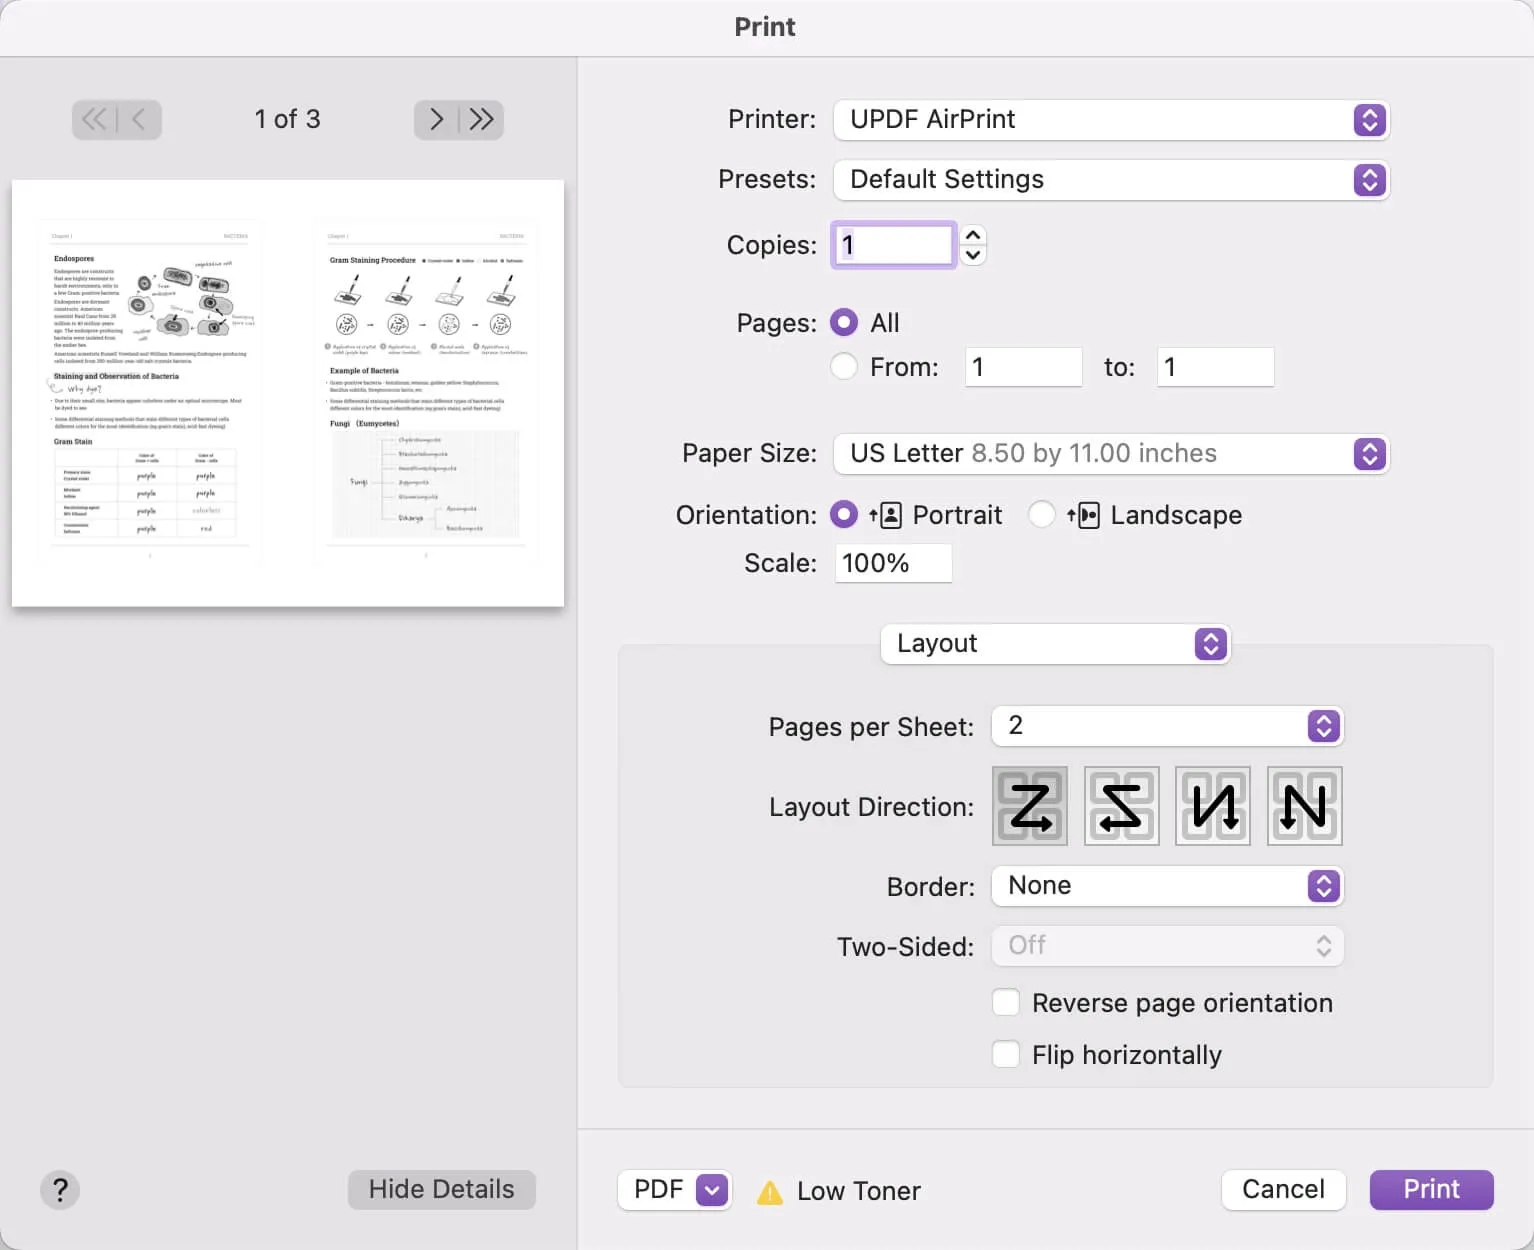This screenshot has height=1250, width=1534.
Task: Choose the N-pattern layout direction icon
Action: tap(1304, 806)
